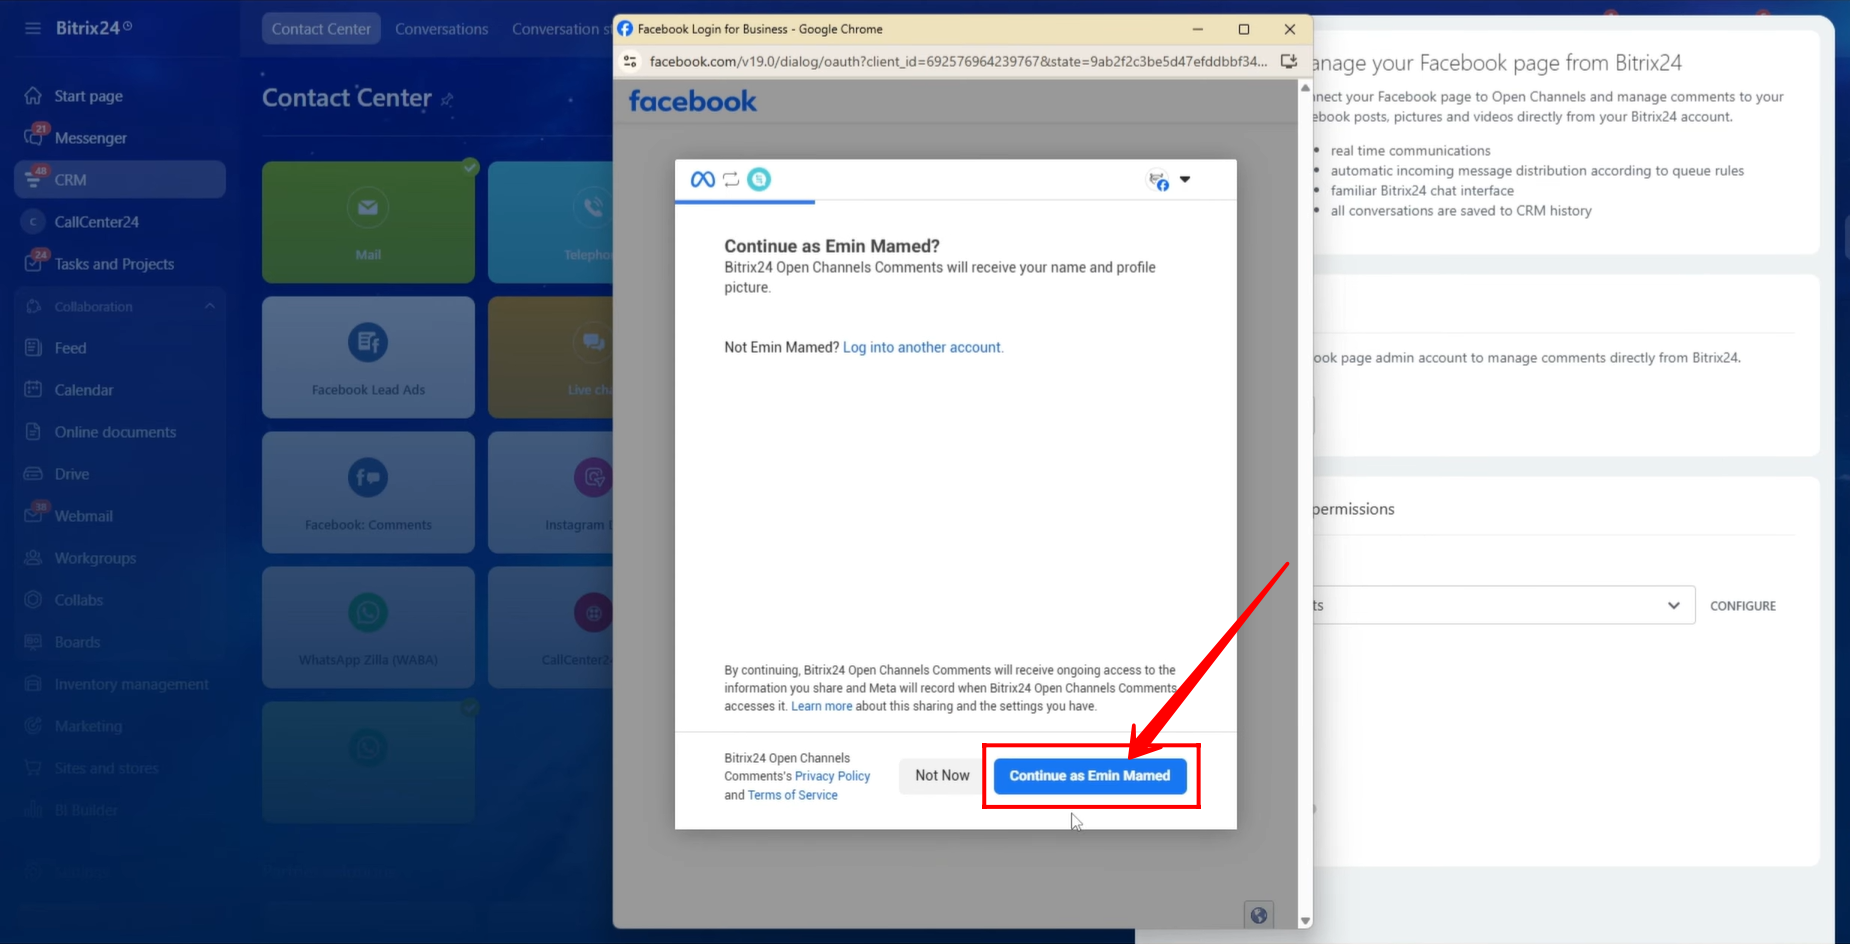Open the Mail channel tile
The image size is (1850, 944).
click(x=368, y=222)
